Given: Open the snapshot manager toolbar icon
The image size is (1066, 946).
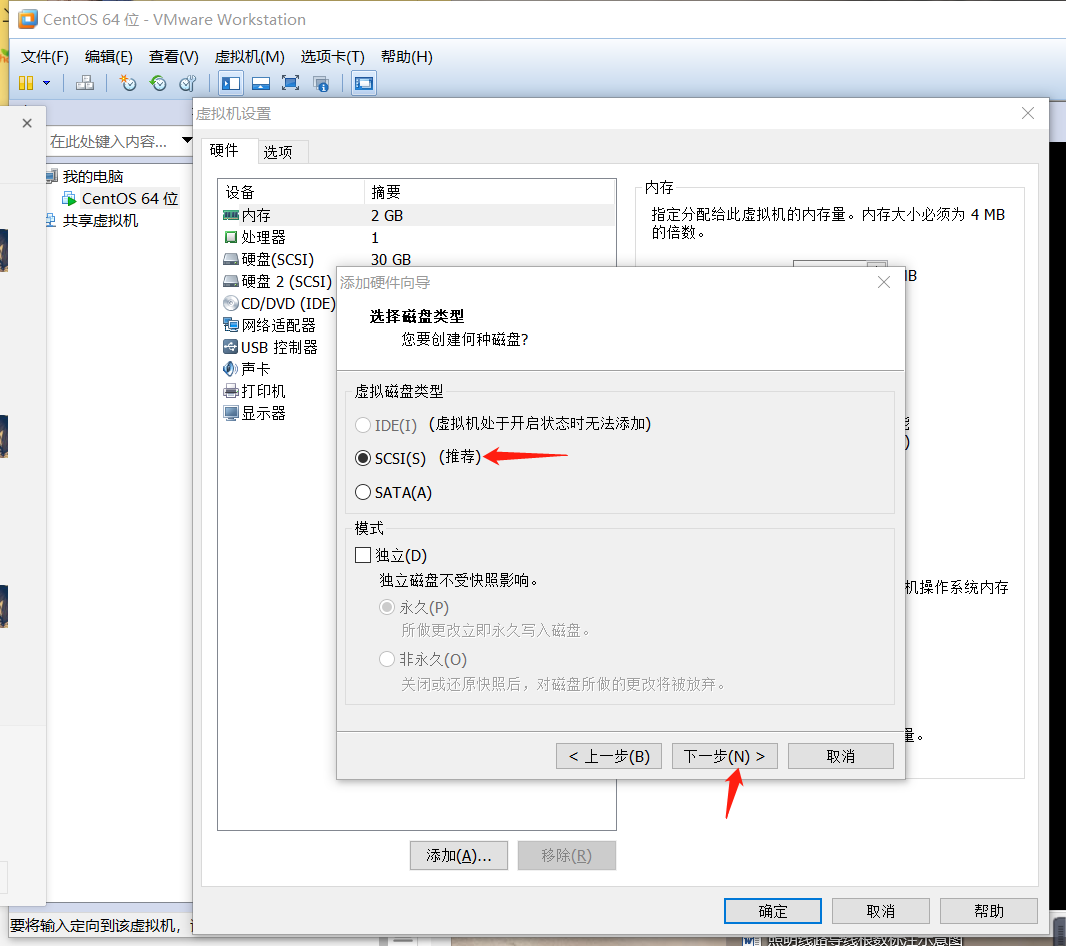Looking at the screenshot, I should (x=188, y=83).
